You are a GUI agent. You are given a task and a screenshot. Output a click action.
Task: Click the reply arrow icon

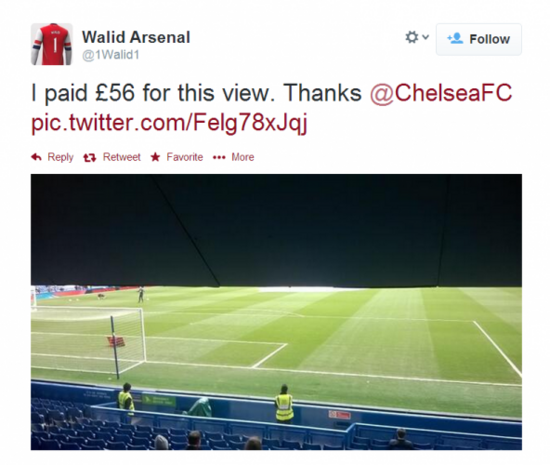coord(36,157)
